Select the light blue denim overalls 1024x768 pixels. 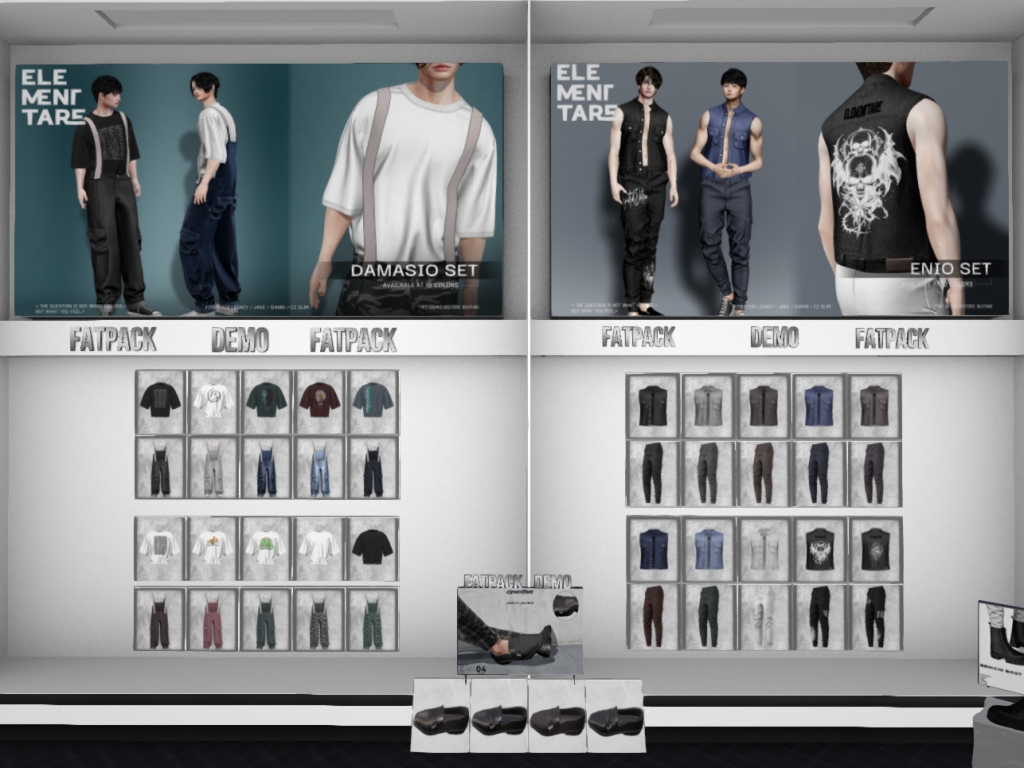point(319,468)
